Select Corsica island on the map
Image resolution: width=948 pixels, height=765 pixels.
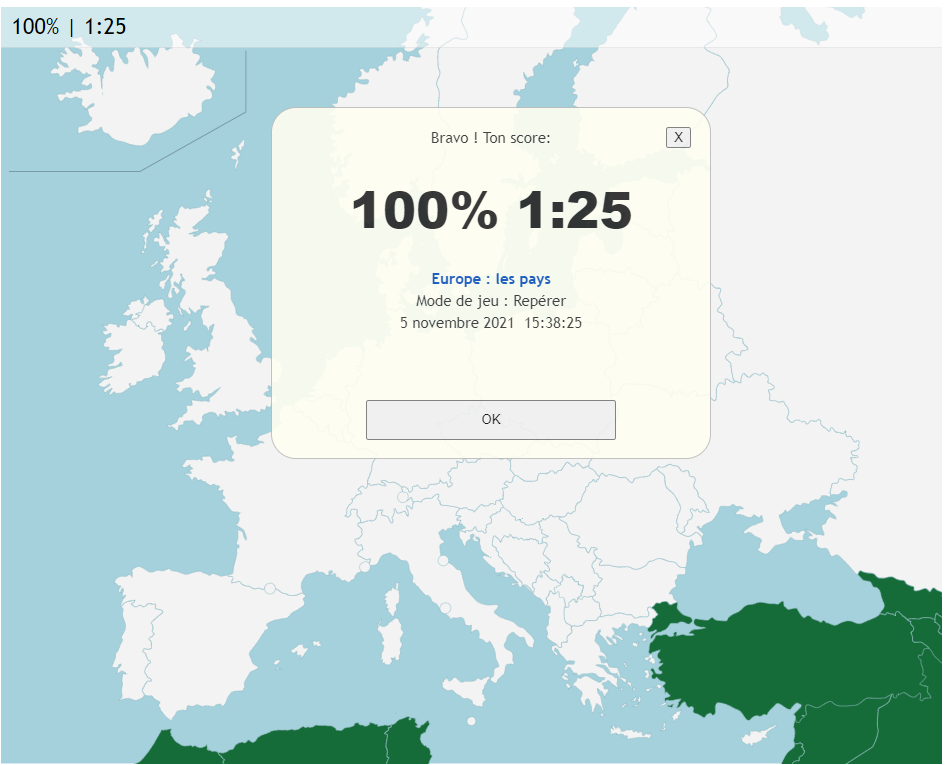[x=392, y=599]
